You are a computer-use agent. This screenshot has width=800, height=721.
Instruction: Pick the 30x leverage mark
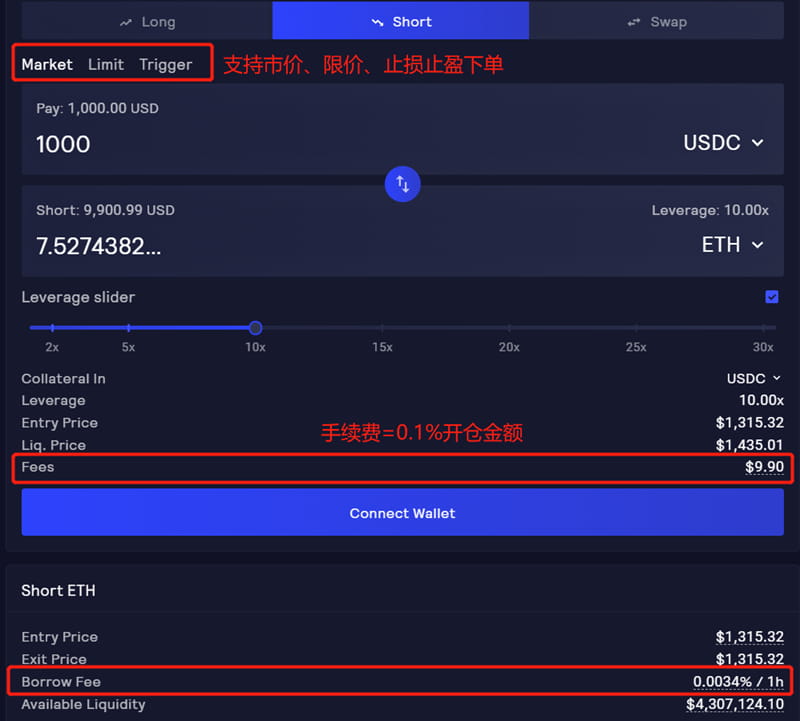pos(763,328)
